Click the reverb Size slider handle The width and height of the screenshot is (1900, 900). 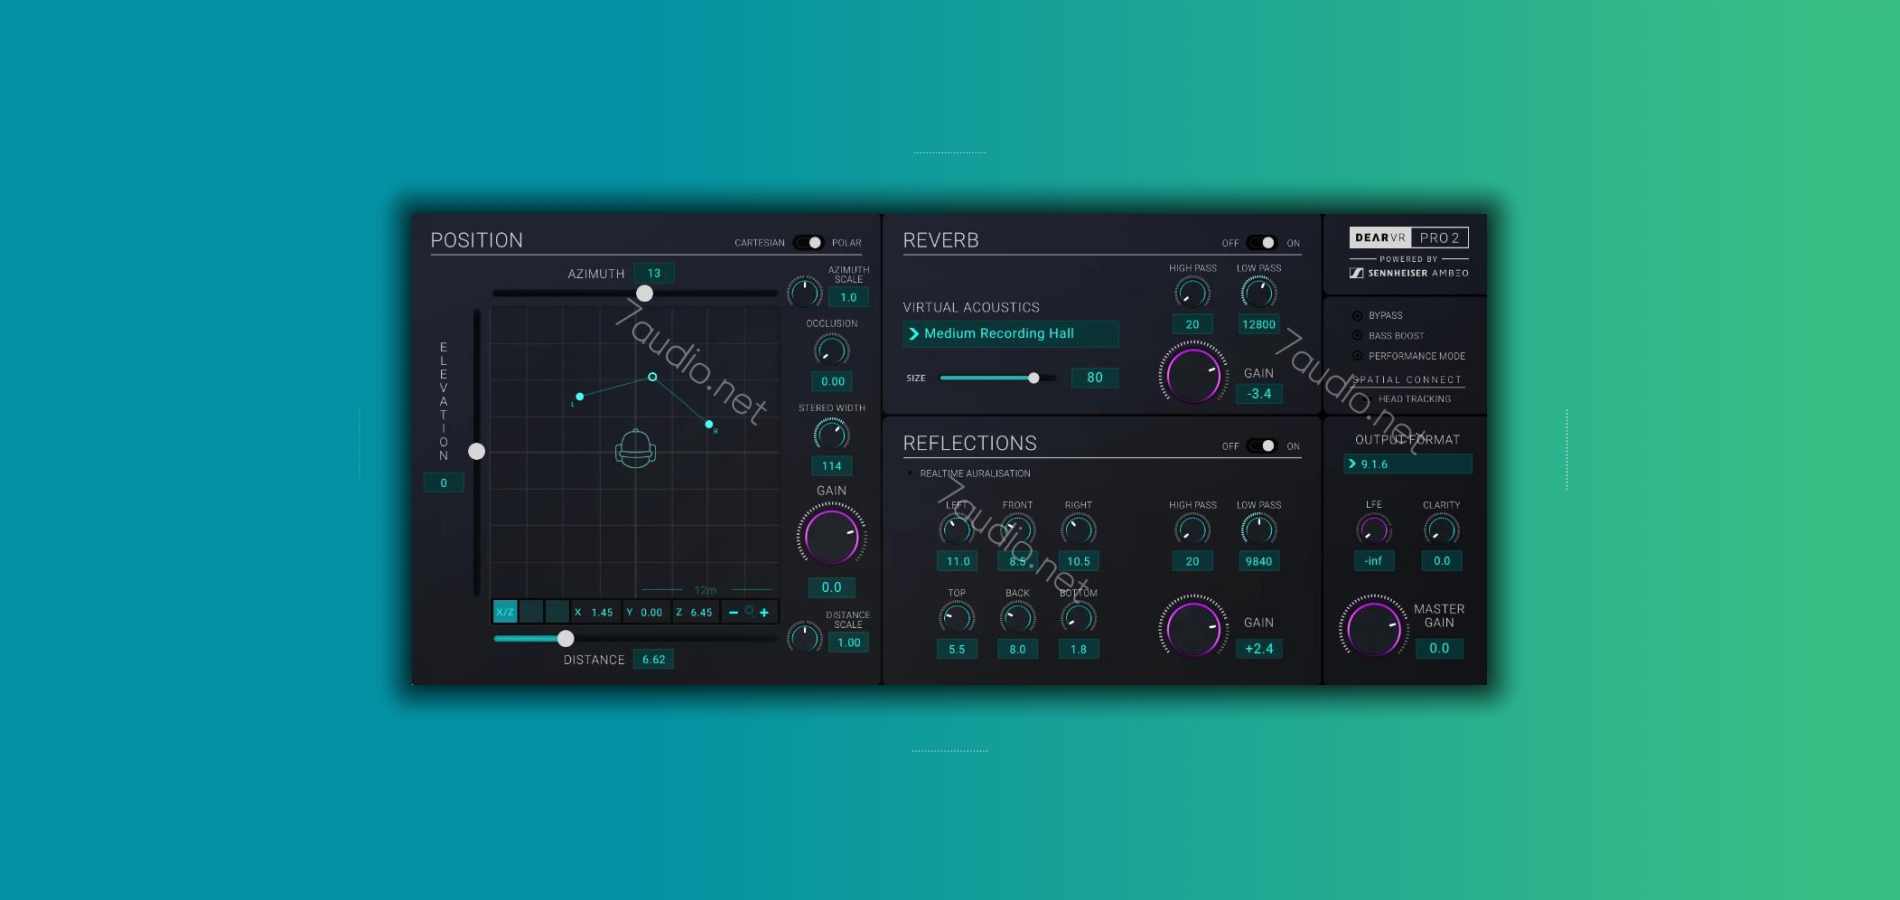(1034, 378)
